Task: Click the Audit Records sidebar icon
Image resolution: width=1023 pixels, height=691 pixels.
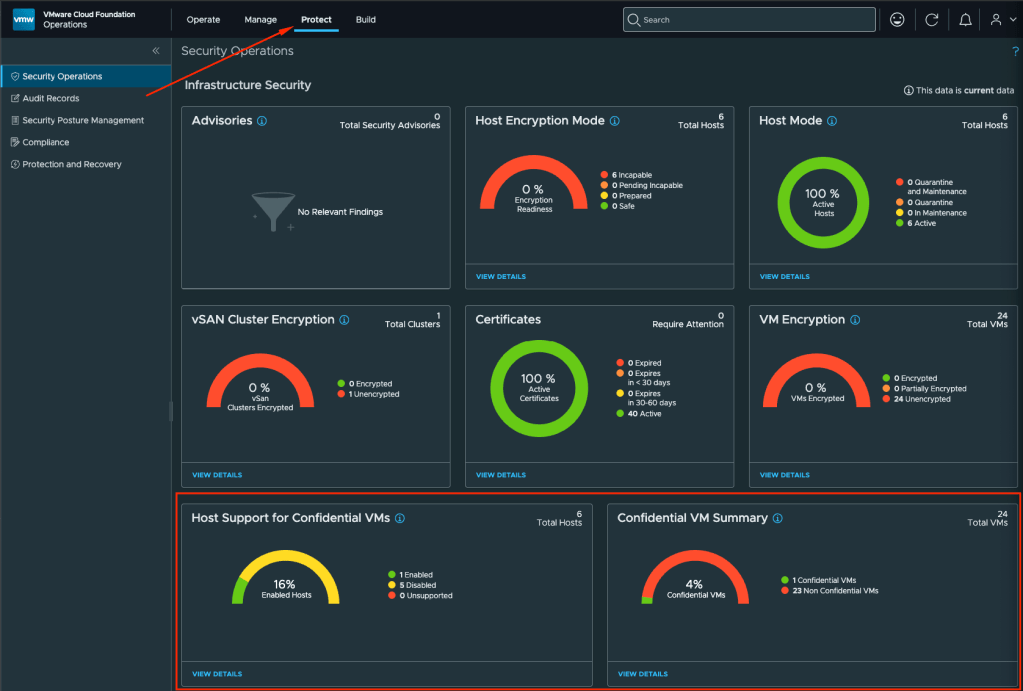Action: click(15, 99)
